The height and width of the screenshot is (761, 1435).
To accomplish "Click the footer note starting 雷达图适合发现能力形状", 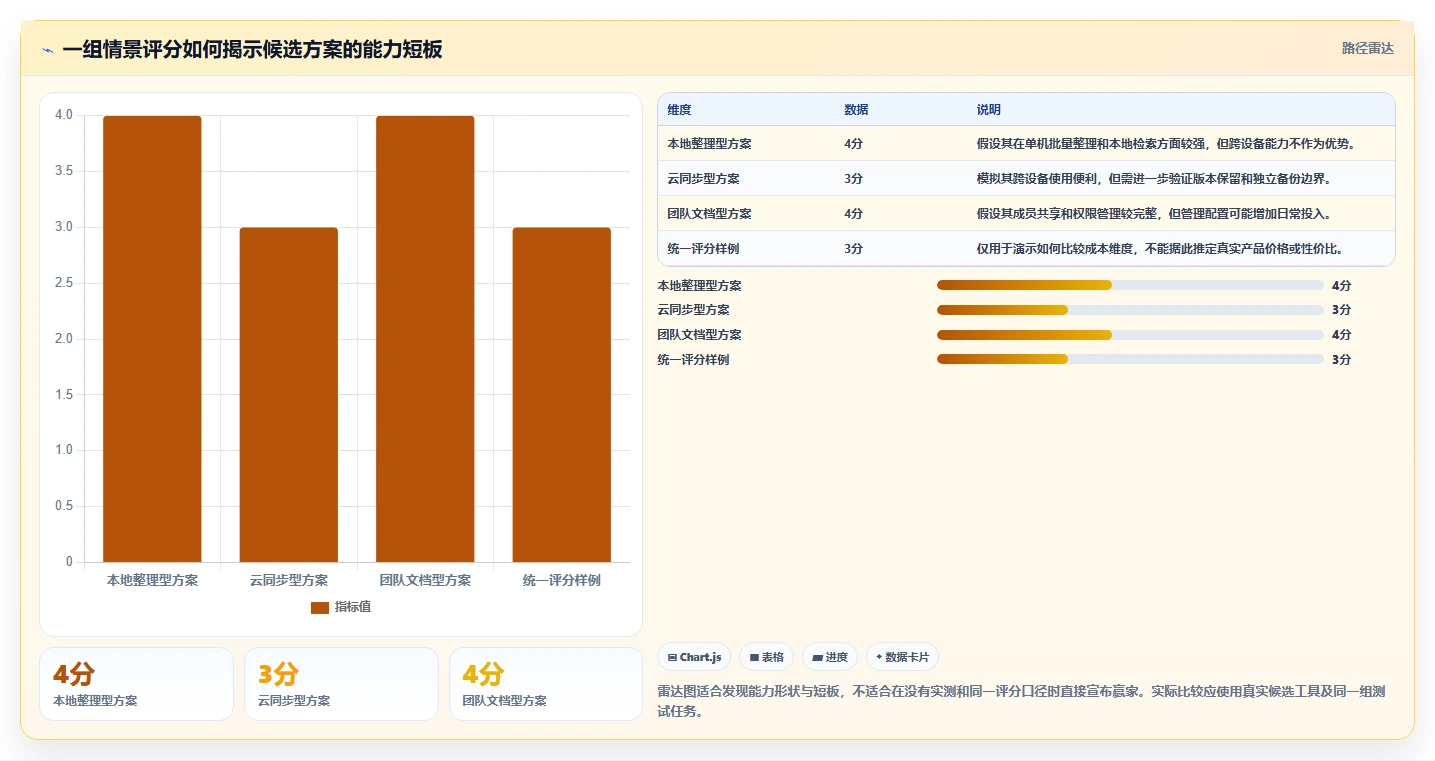I will pos(1022,701).
